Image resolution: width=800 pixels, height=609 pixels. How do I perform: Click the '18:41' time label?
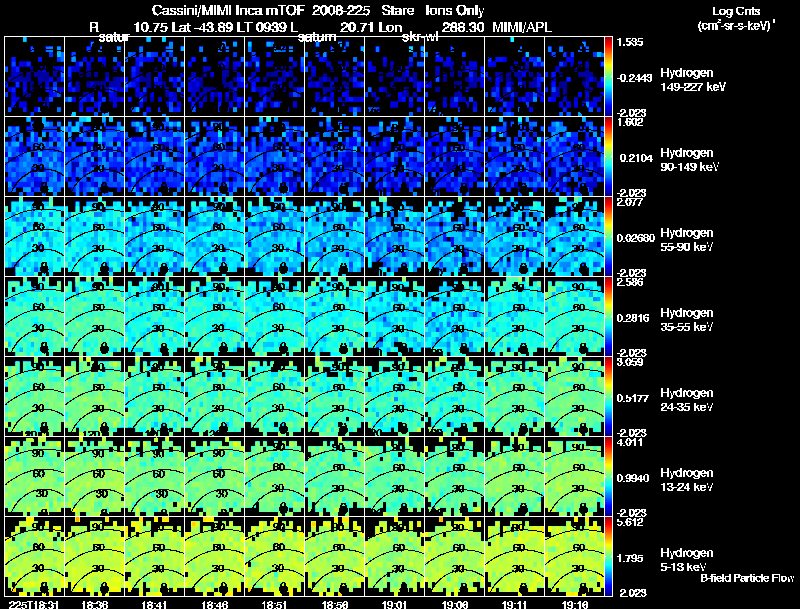155,604
